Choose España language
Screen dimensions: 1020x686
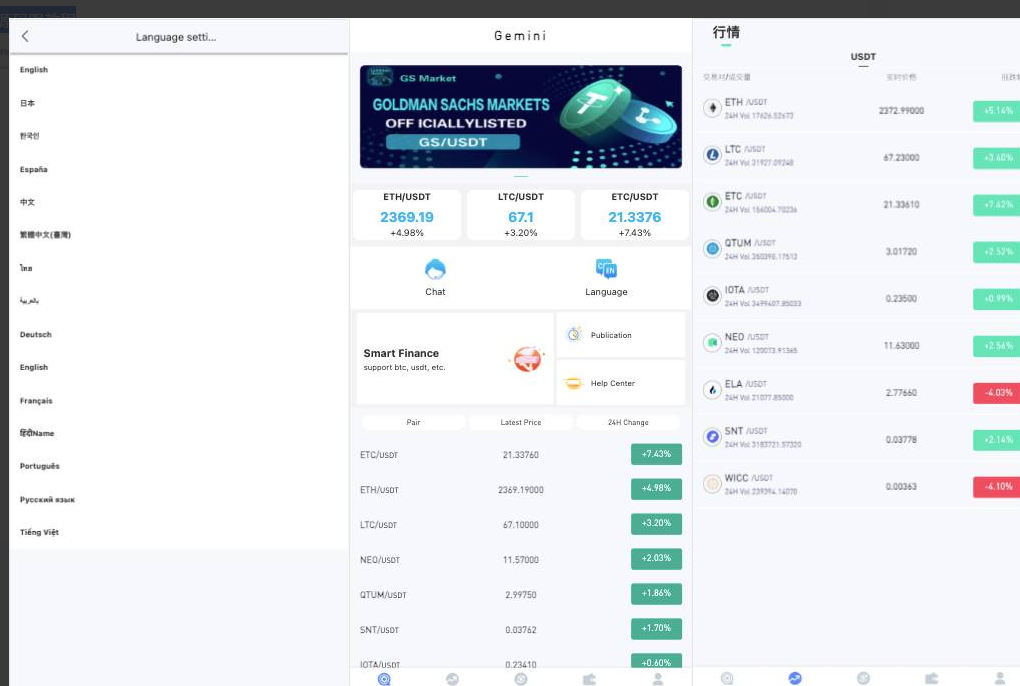click(34, 169)
